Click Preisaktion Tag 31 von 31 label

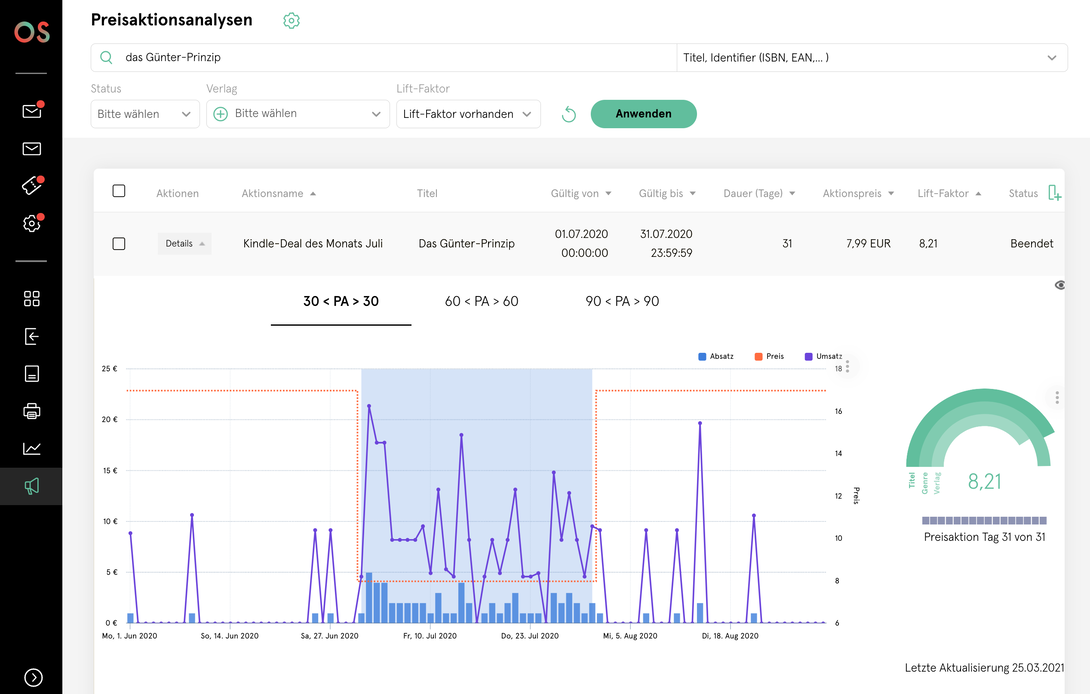coord(984,537)
